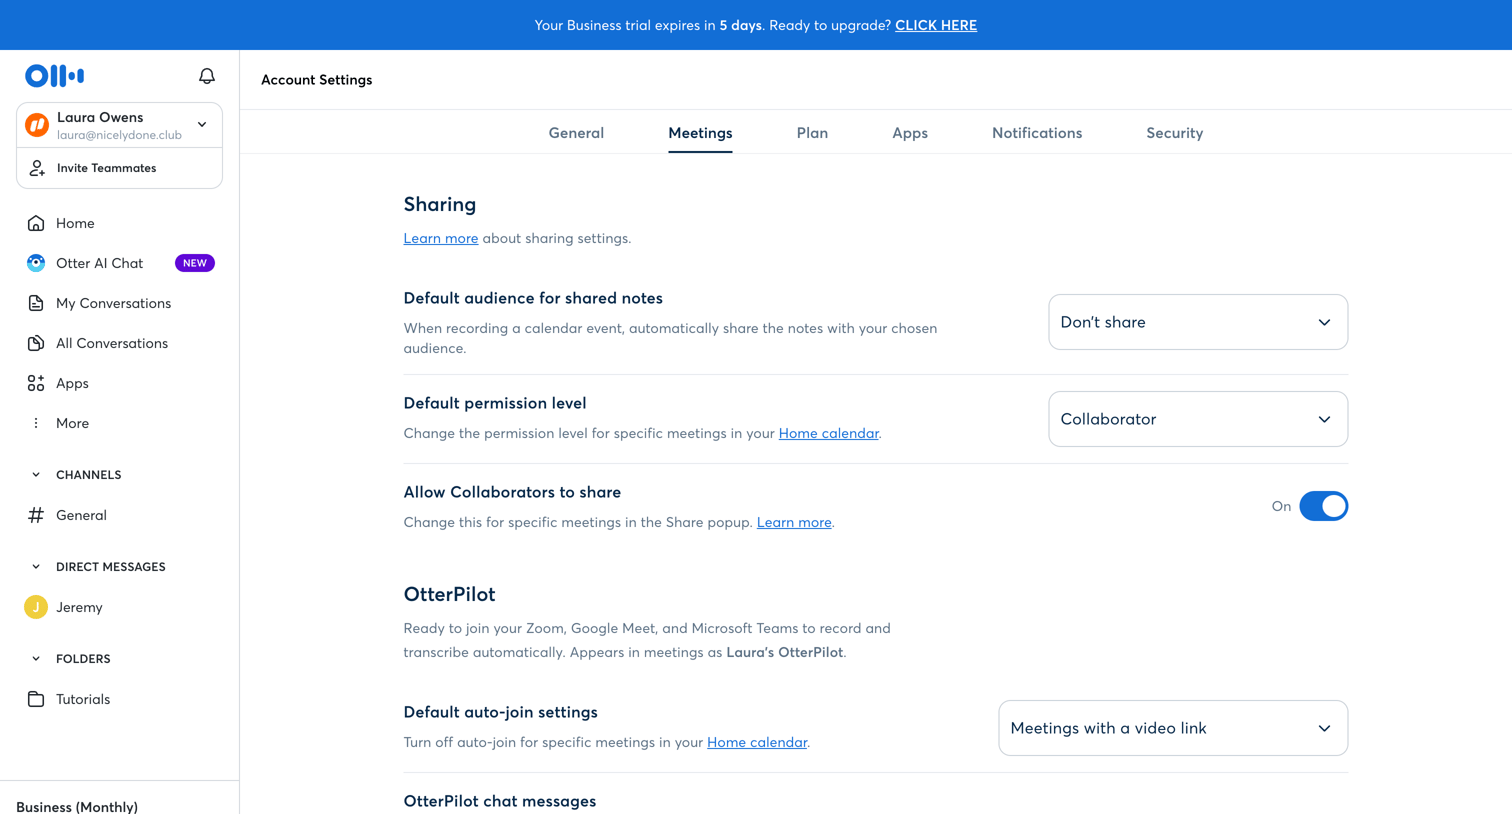Click the NEW badge on Otter AI Chat

[x=195, y=263]
